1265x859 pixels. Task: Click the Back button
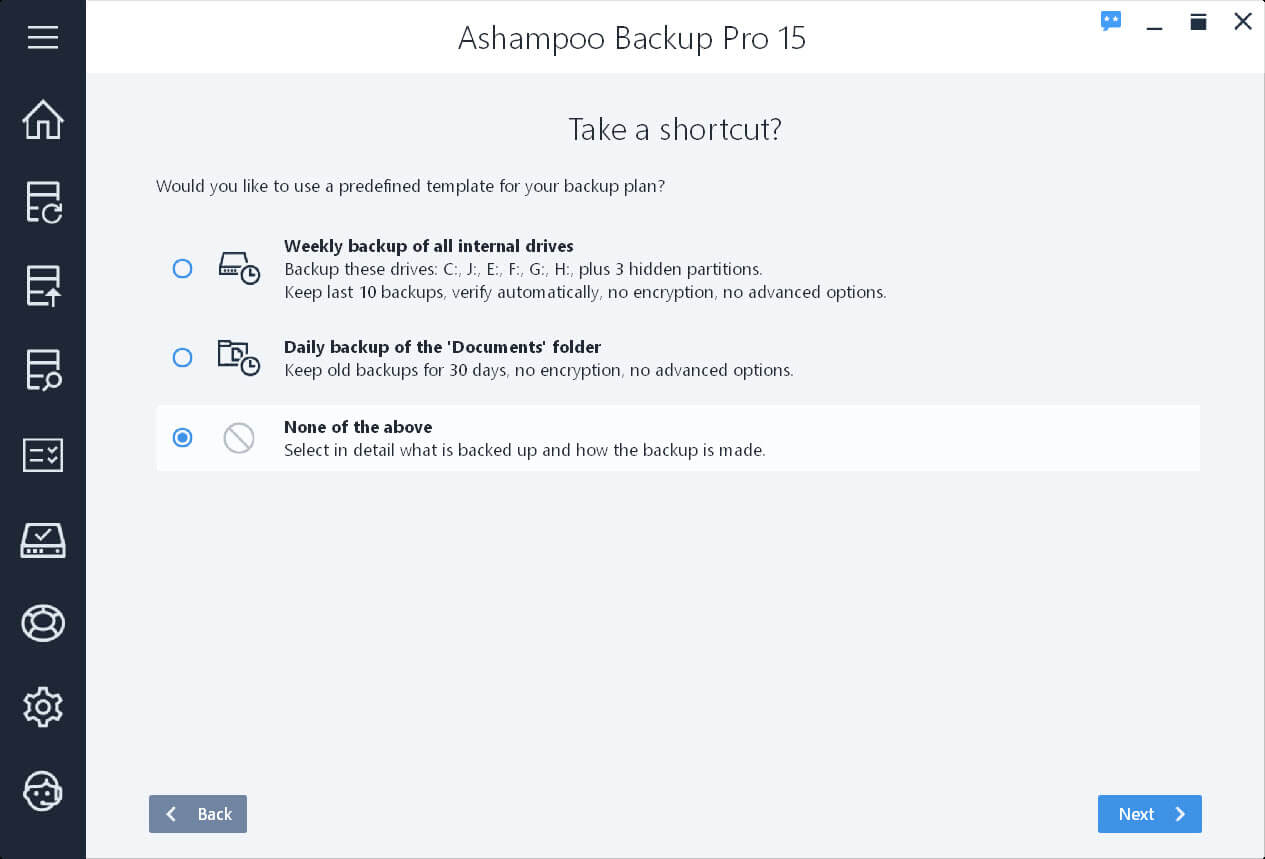click(x=198, y=814)
